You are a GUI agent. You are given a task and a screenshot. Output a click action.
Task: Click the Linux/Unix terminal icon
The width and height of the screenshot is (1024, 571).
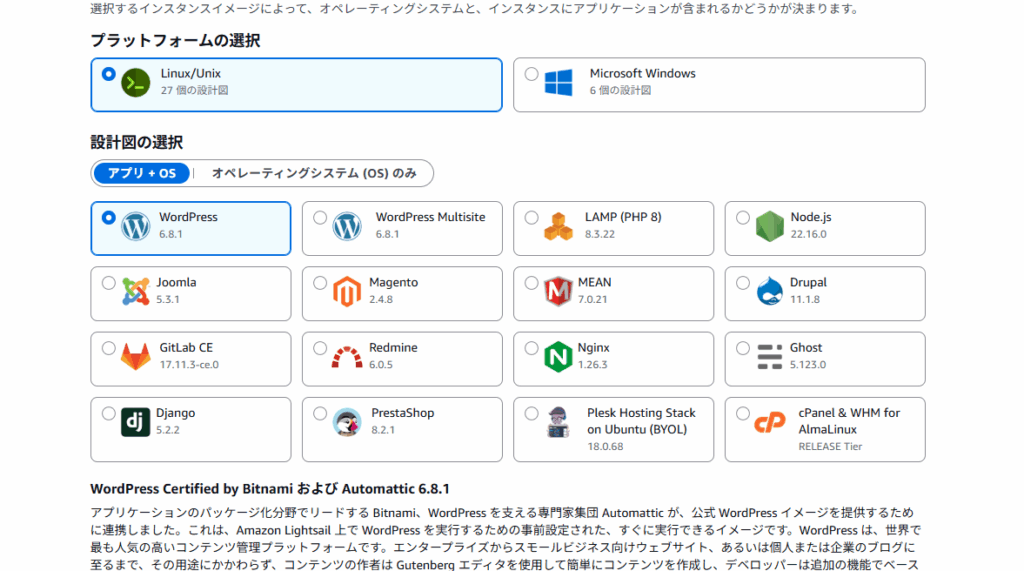pyautogui.click(x=136, y=83)
